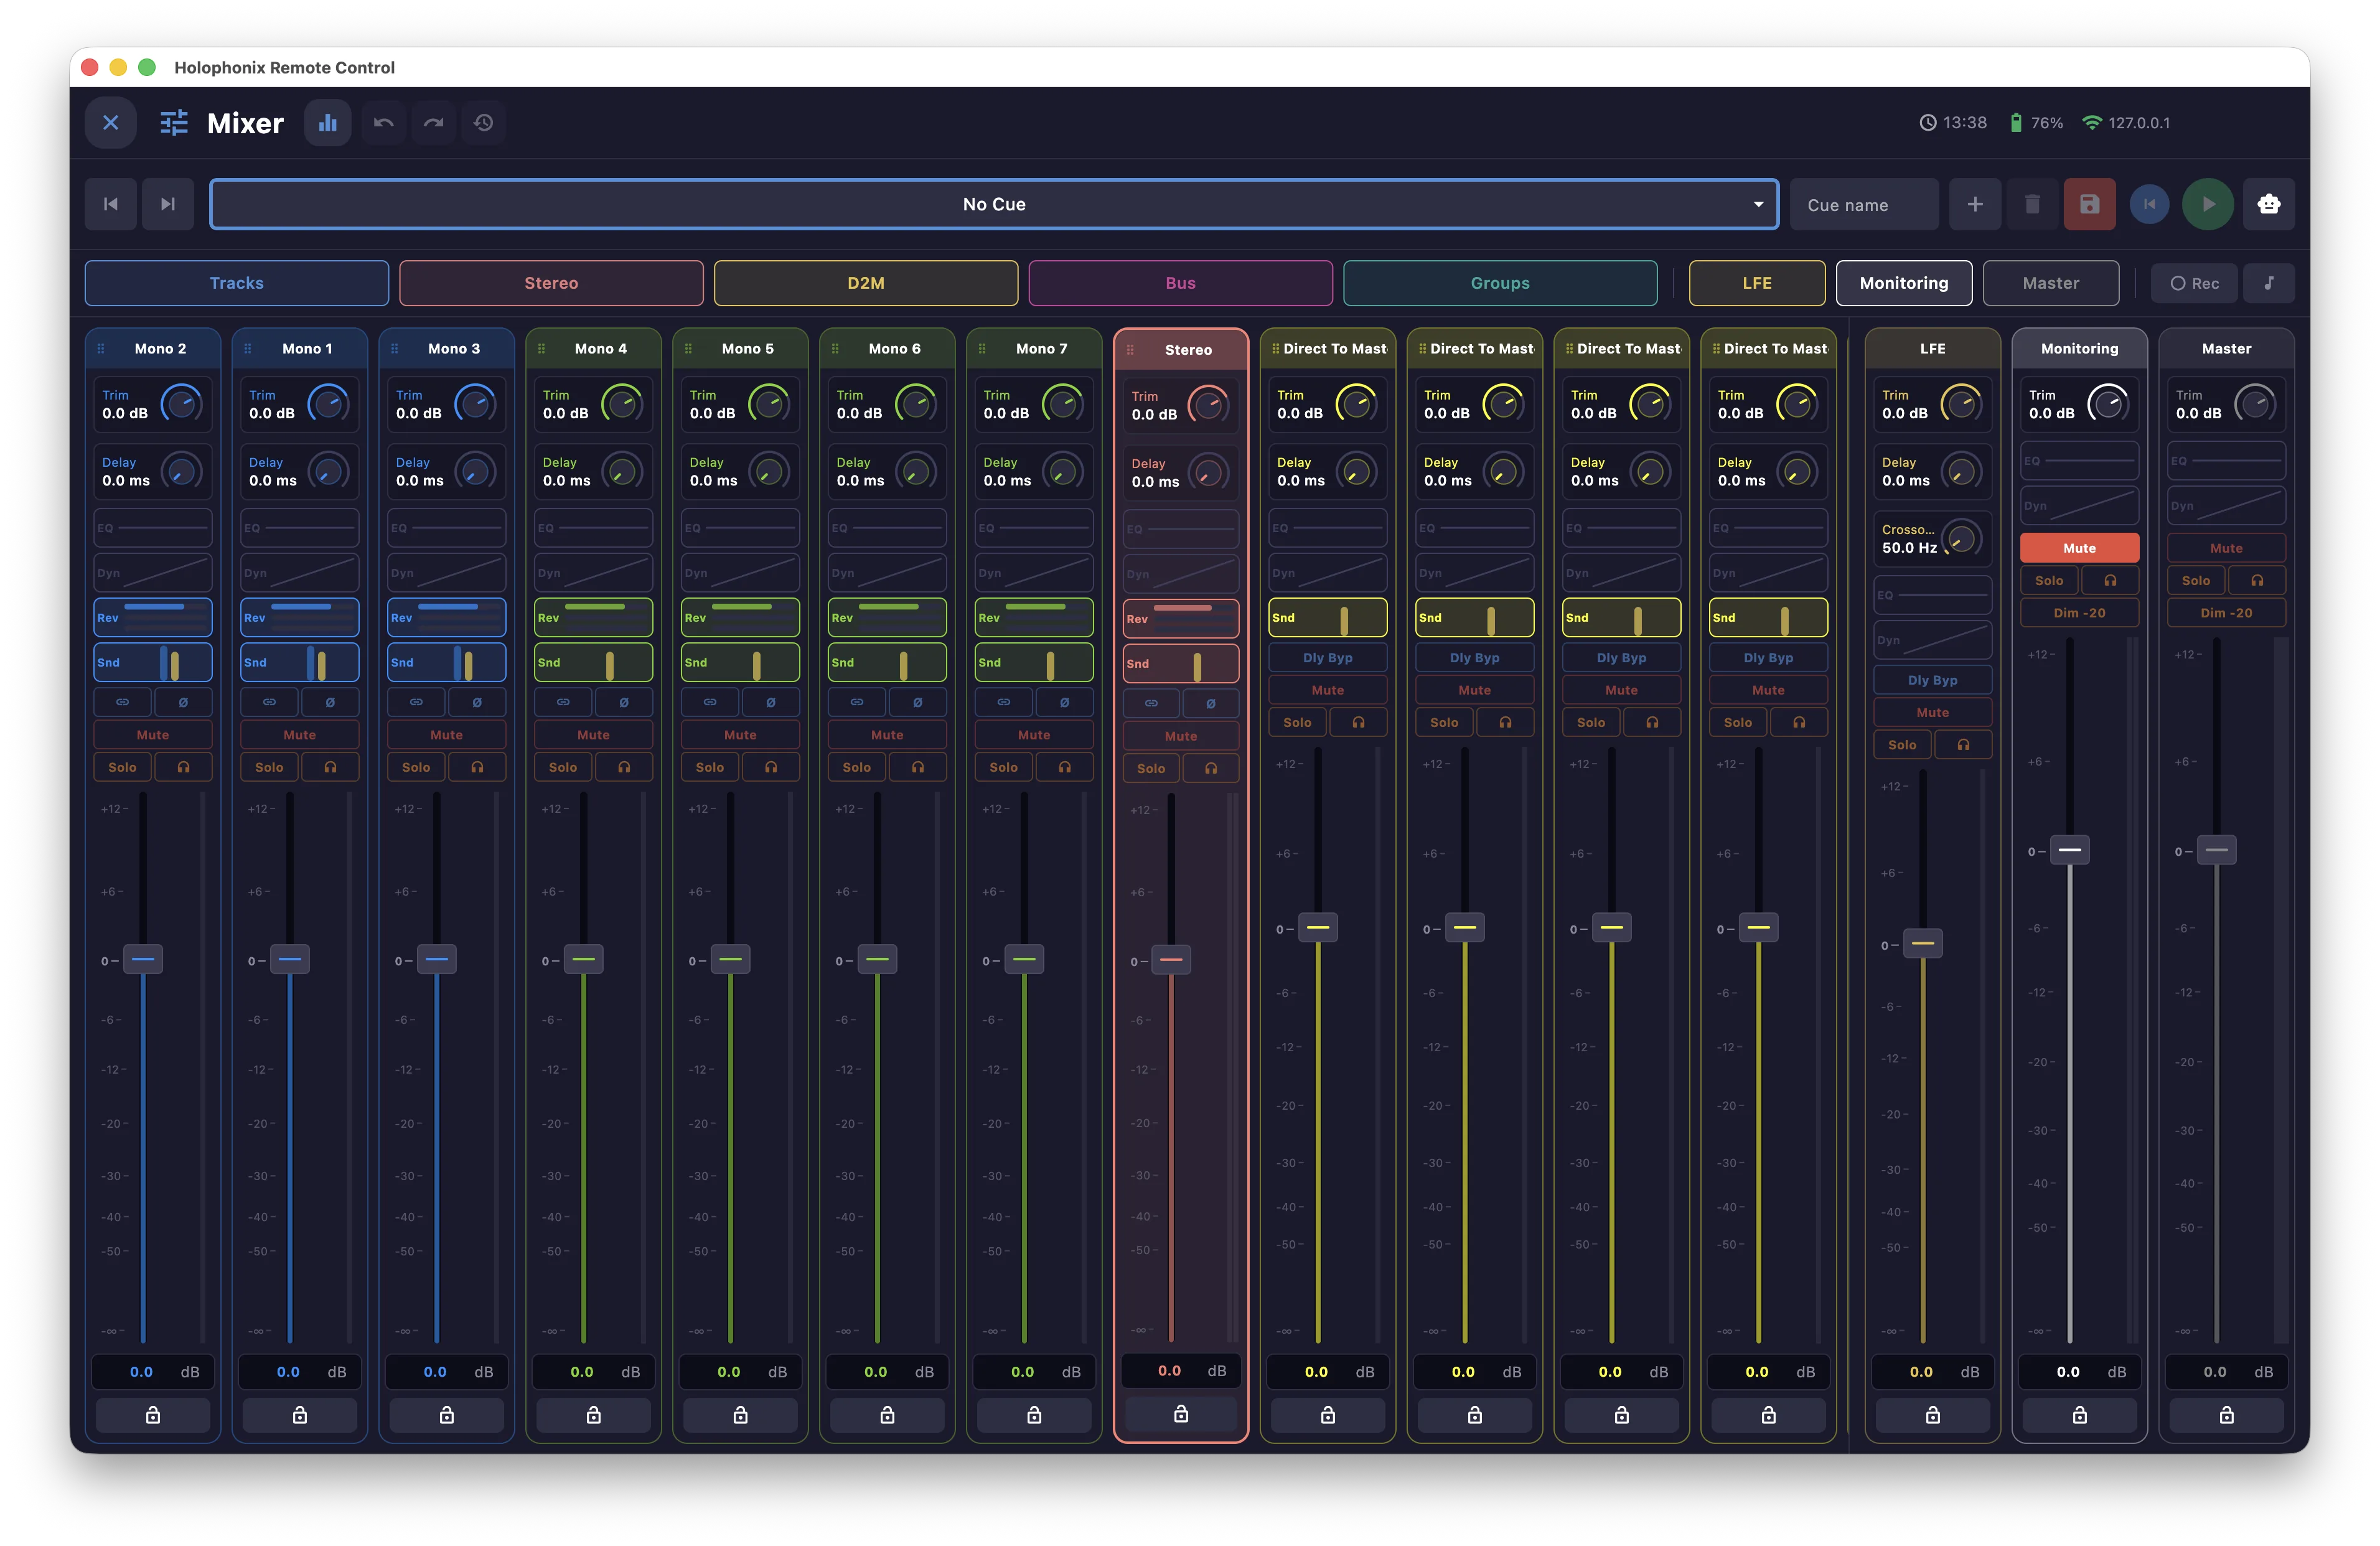Open the No Cue dropdown
The width and height of the screenshot is (2380, 1546).
[995, 204]
